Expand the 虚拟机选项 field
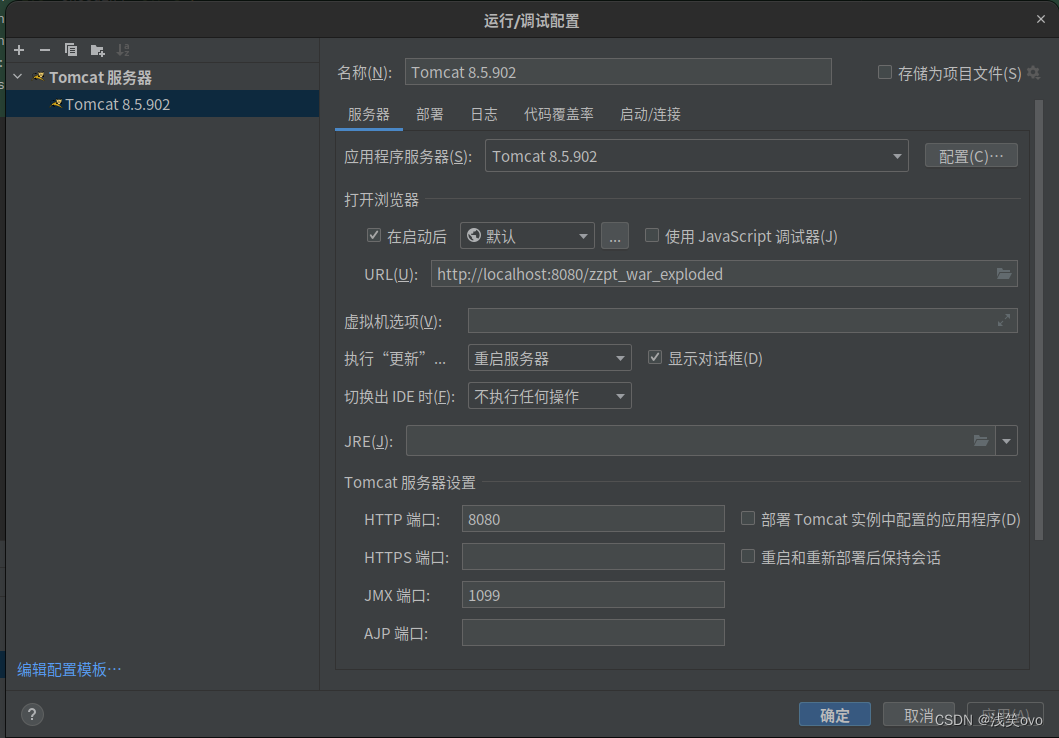Image resolution: width=1059 pixels, height=738 pixels. pyautogui.click(x=1004, y=320)
